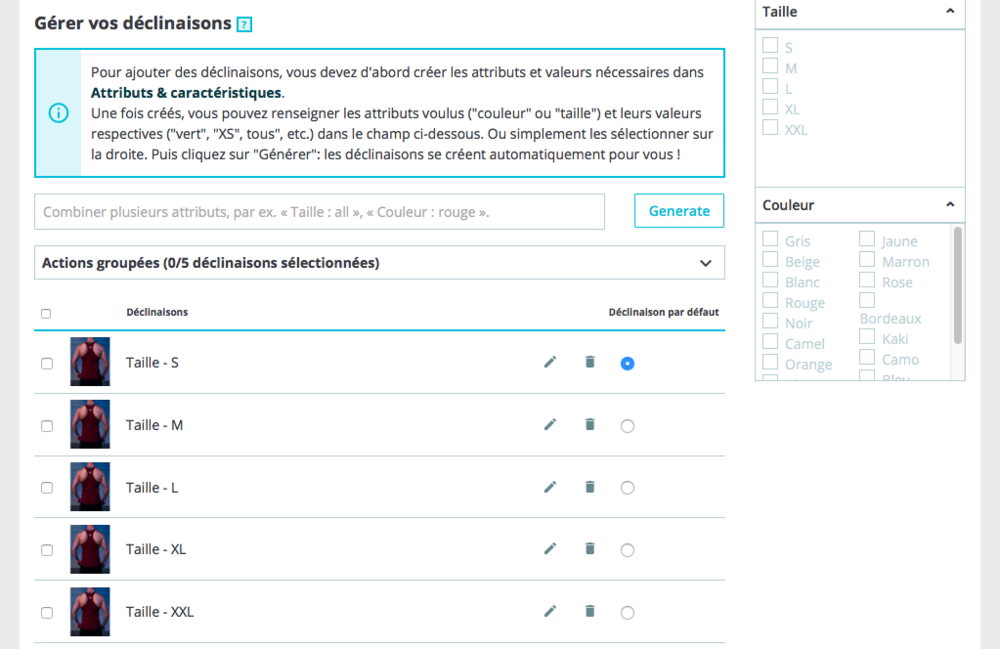Viewport: 1000px width, 649px height.
Task: Tick the XL size attribute checkbox
Action: pyautogui.click(x=770, y=107)
